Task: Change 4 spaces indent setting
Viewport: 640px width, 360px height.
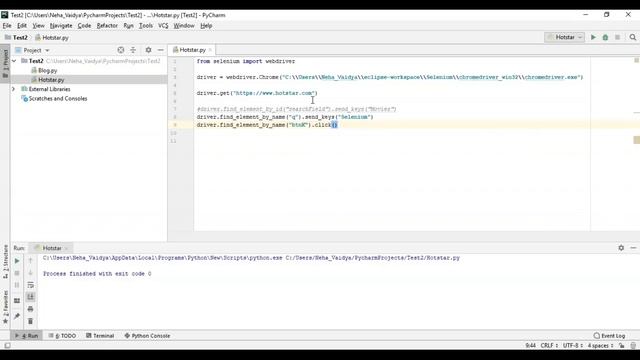Action: (x=600, y=345)
